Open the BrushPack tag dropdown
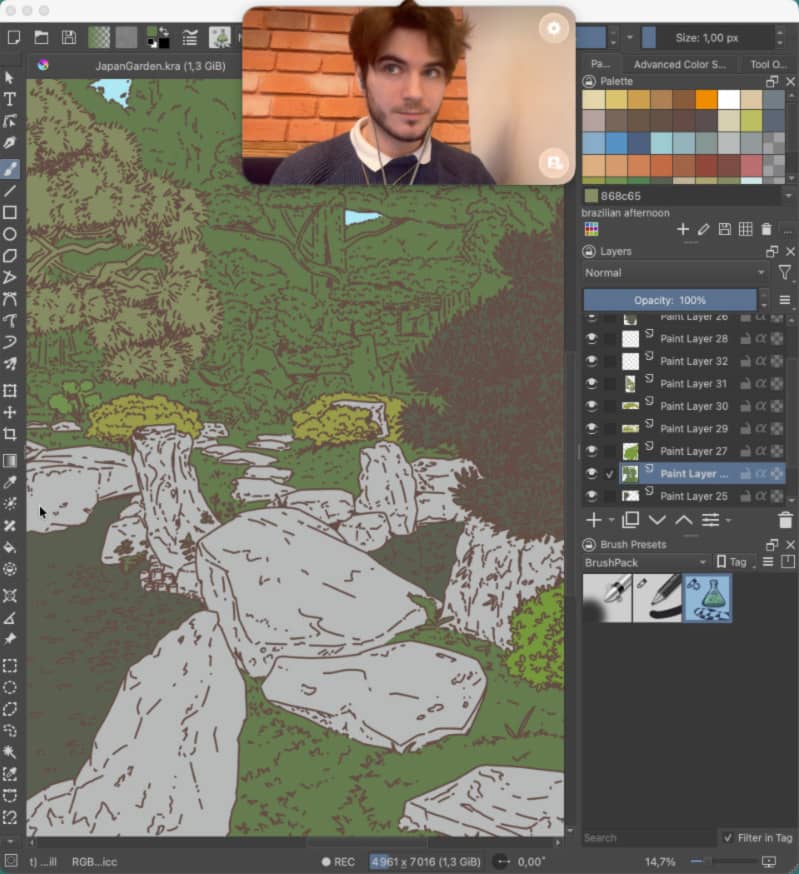The height and width of the screenshot is (874, 799). click(x=646, y=562)
